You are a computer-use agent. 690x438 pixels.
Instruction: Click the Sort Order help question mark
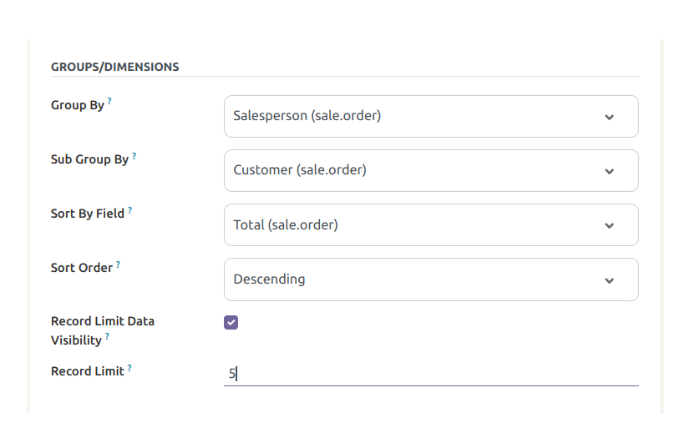pyautogui.click(x=118, y=264)
